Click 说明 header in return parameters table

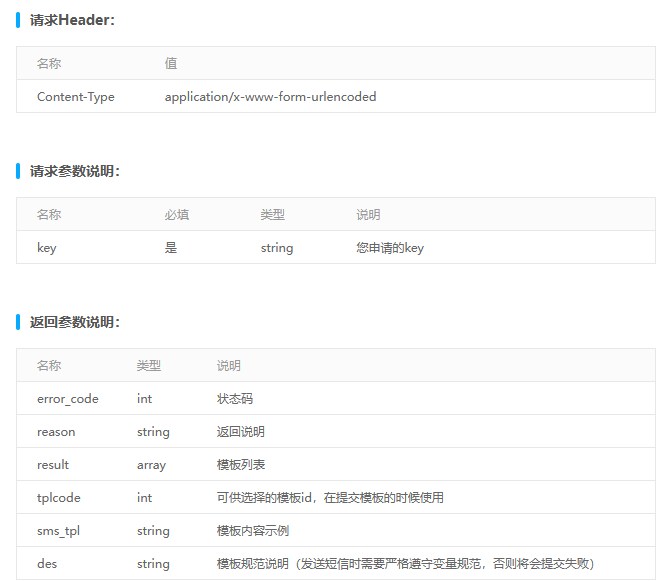click(229, 365)
